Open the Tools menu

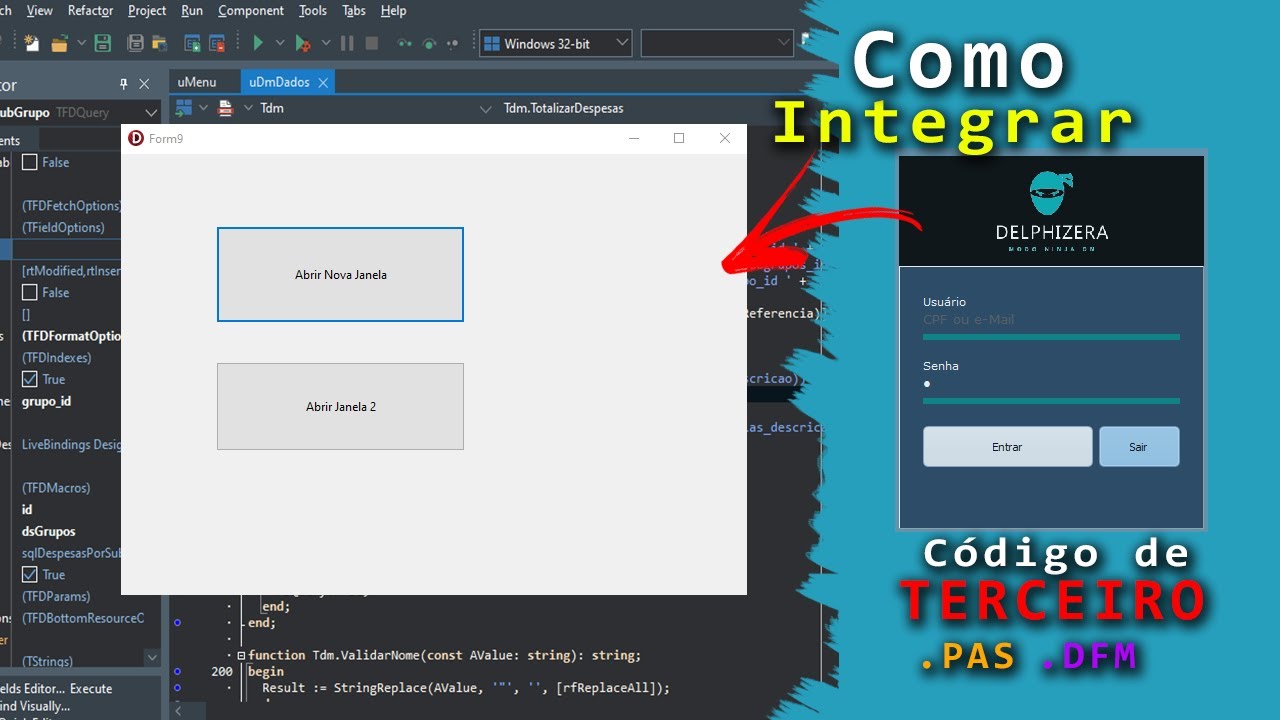pyautogui.click(x=313, y=10)
